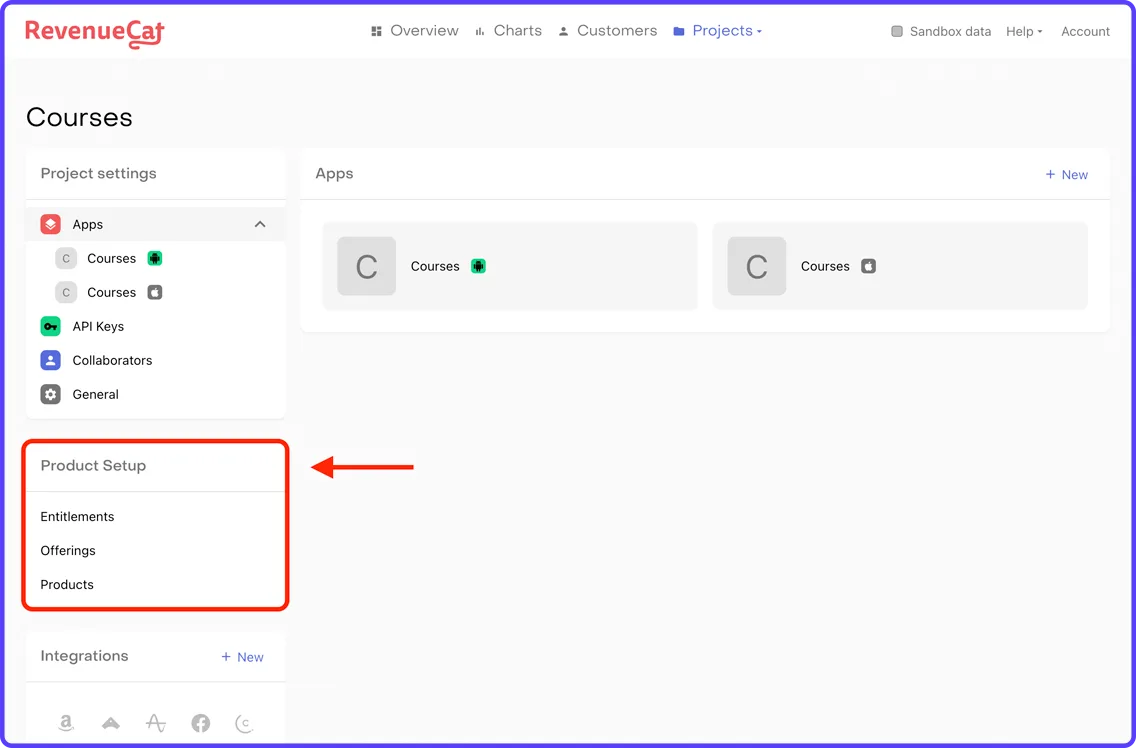Click the Courses page title
Image resolution: width=1136 pixels, height=748 pixels.
(x=80, y=117)
